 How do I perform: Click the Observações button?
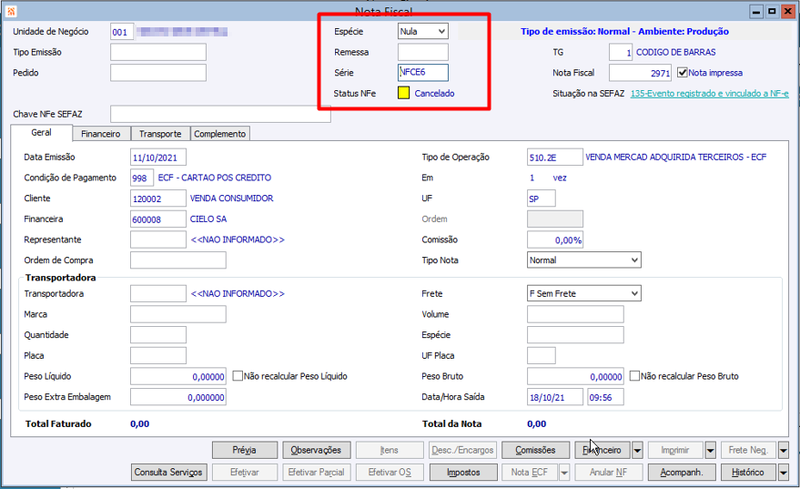(316, 450)
